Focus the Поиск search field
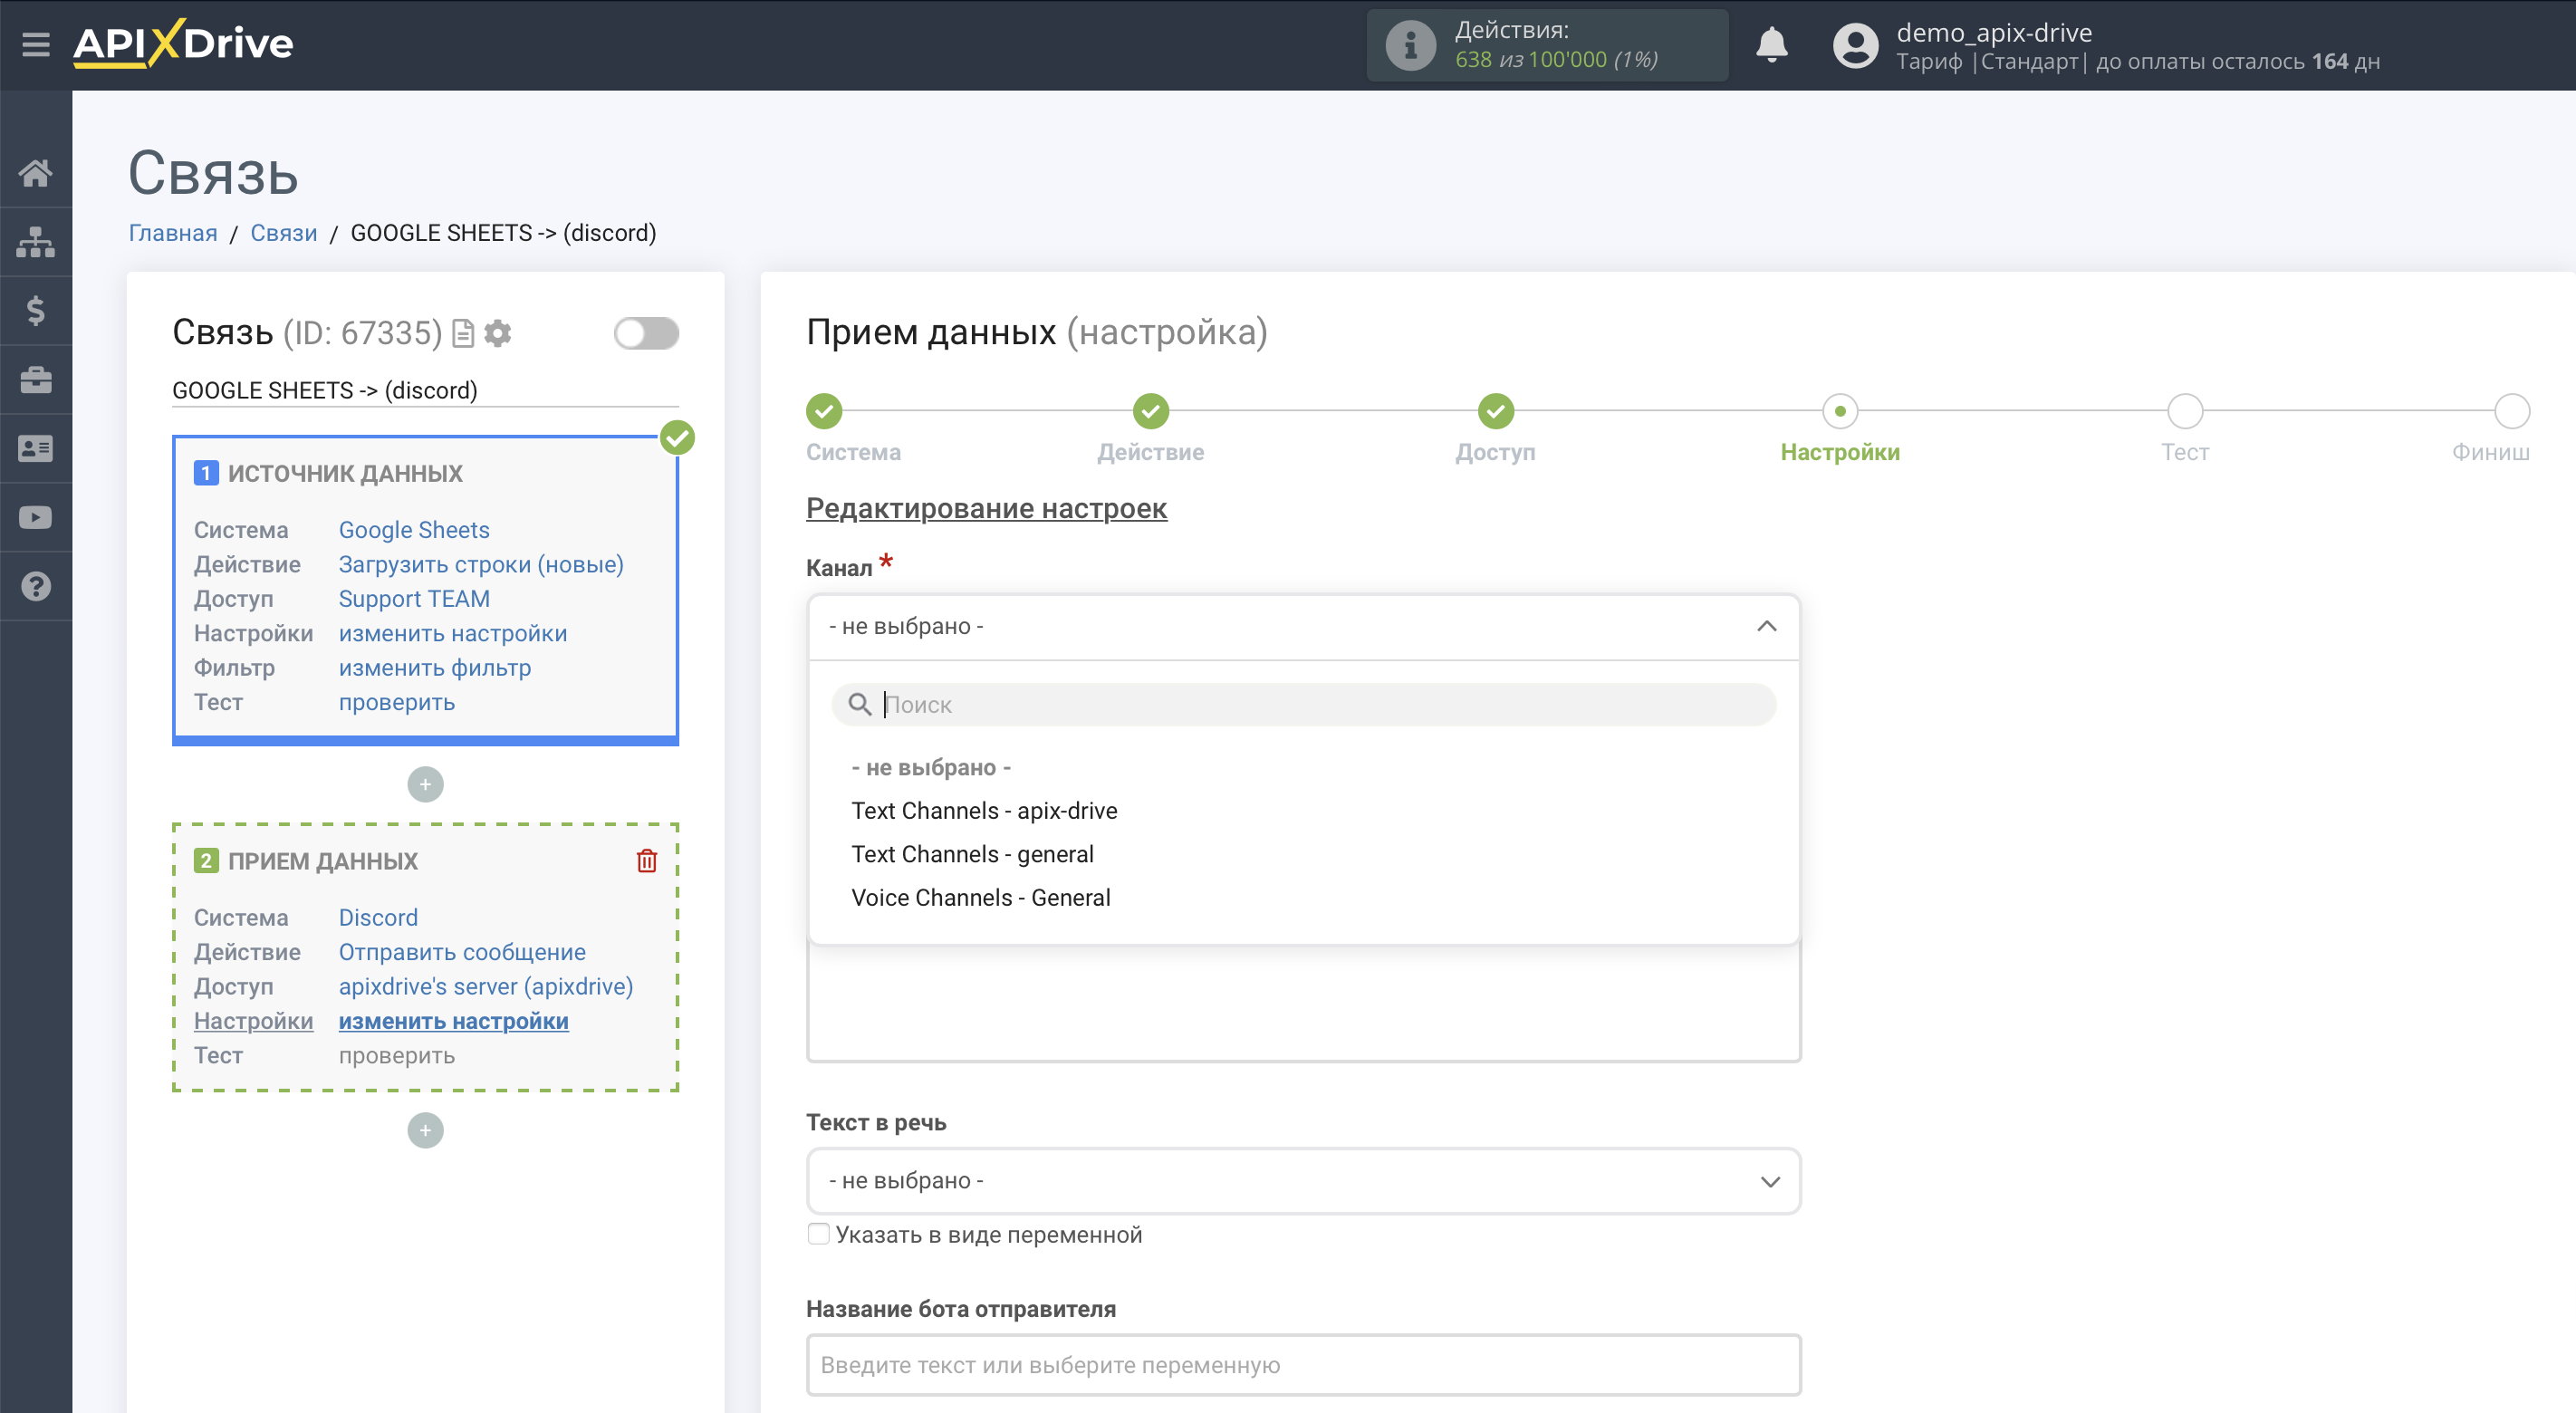2576x1413 pixels. click(1303, 705)
